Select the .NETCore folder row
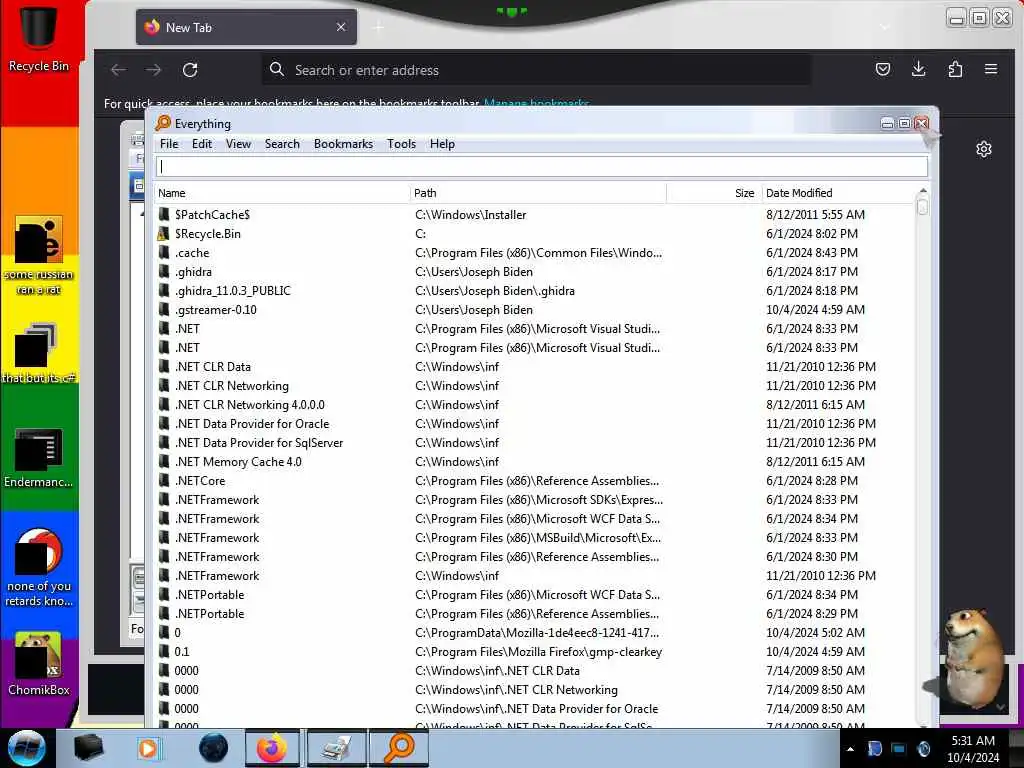 point(536,480)
